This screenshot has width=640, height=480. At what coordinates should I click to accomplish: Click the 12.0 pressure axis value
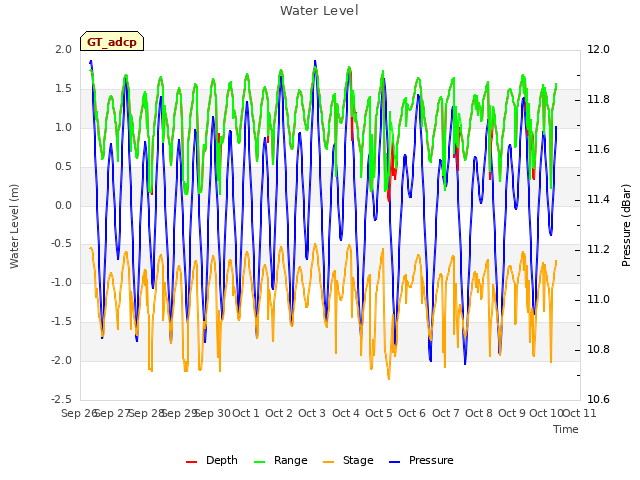click(598, 49)
